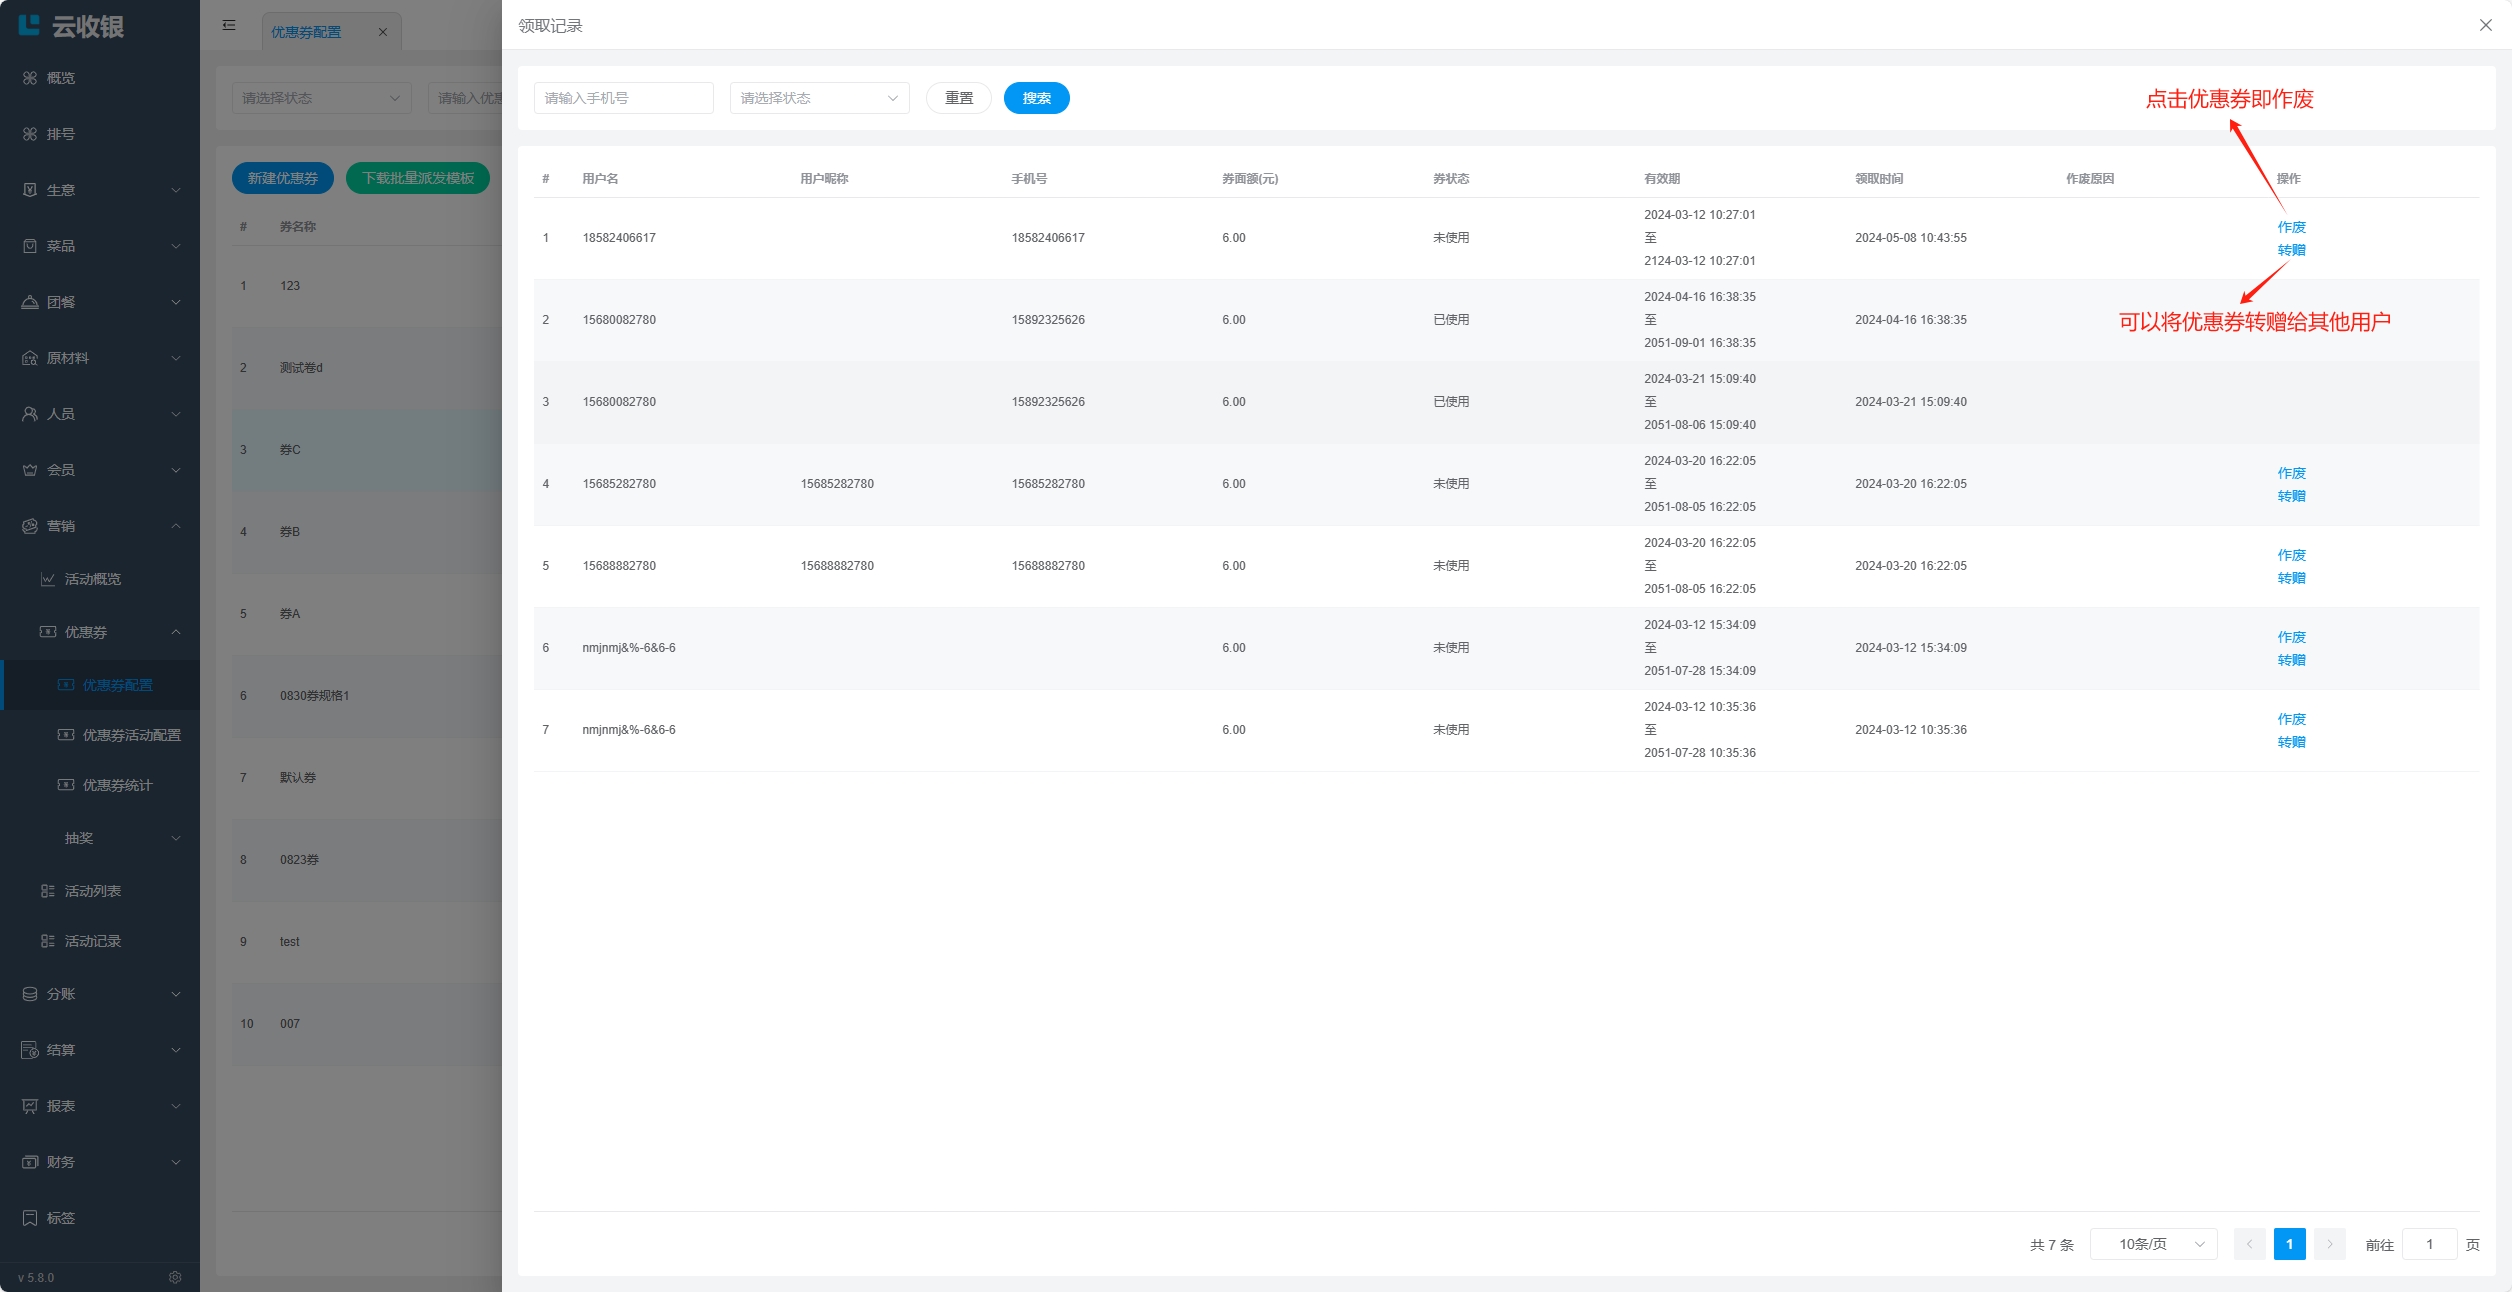This screenshot has width=2512, height=1292.
Task: Expand the 抽奖 submenu
Action: pos(120,838)
